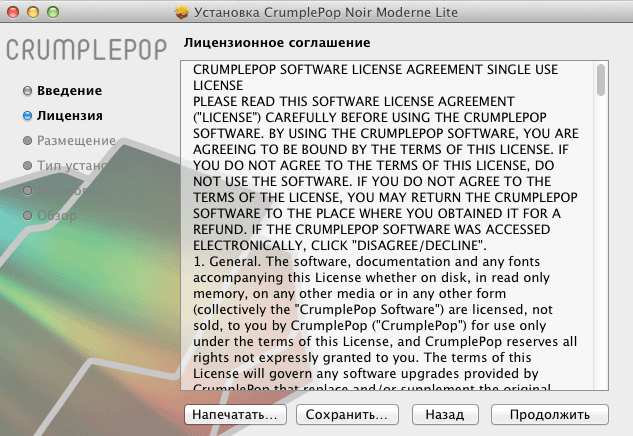
Task: Click the blue bullet next to Лицензия
Action: click(x=27, y=116)
